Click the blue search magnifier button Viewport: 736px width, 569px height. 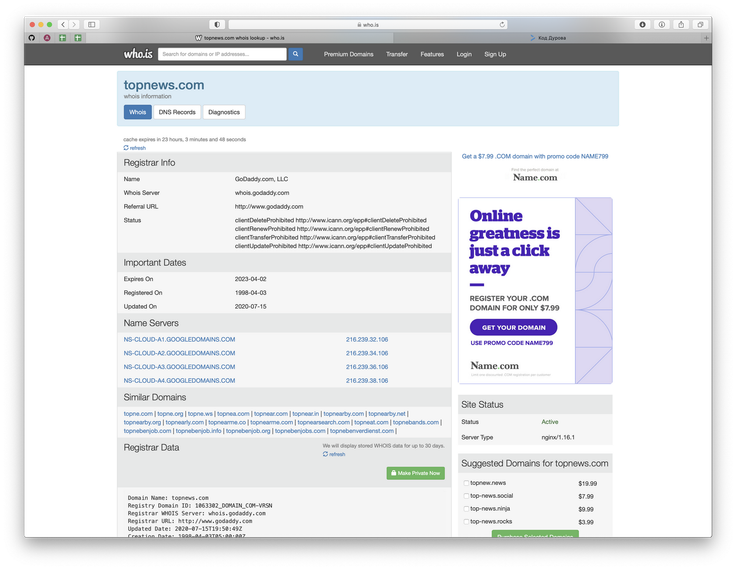tap(295, 54)
